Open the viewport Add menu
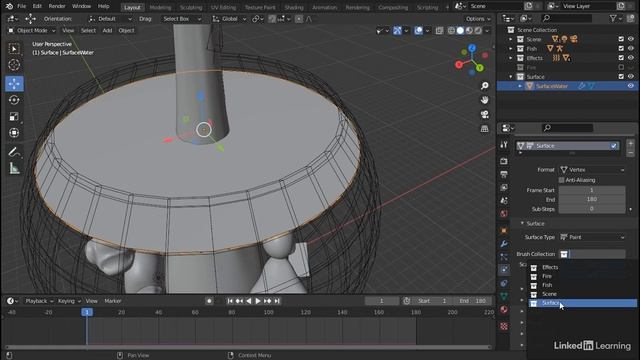Viewport: 640px width, 360px height. click(107, 31)
